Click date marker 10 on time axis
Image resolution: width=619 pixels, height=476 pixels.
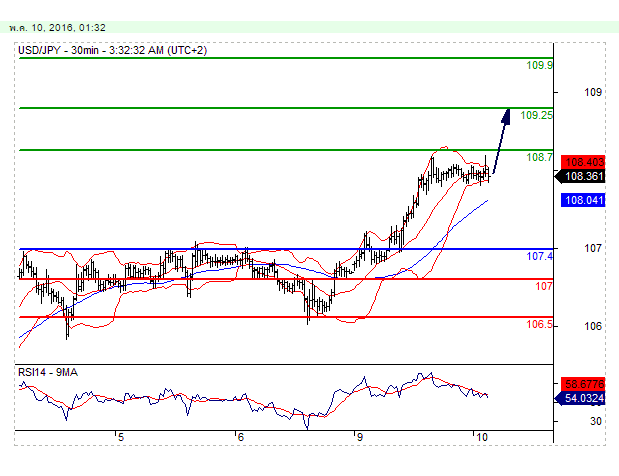coord(482,437)
